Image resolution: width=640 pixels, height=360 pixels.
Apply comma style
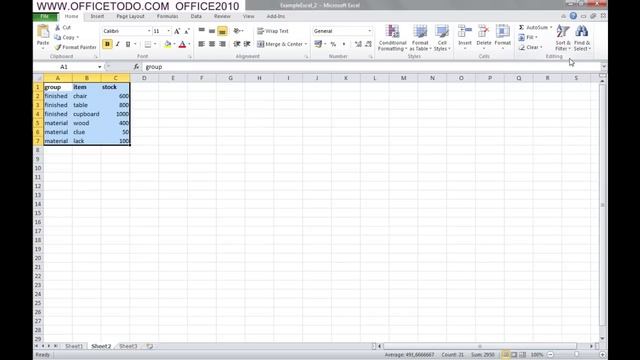tap(344, 44)
